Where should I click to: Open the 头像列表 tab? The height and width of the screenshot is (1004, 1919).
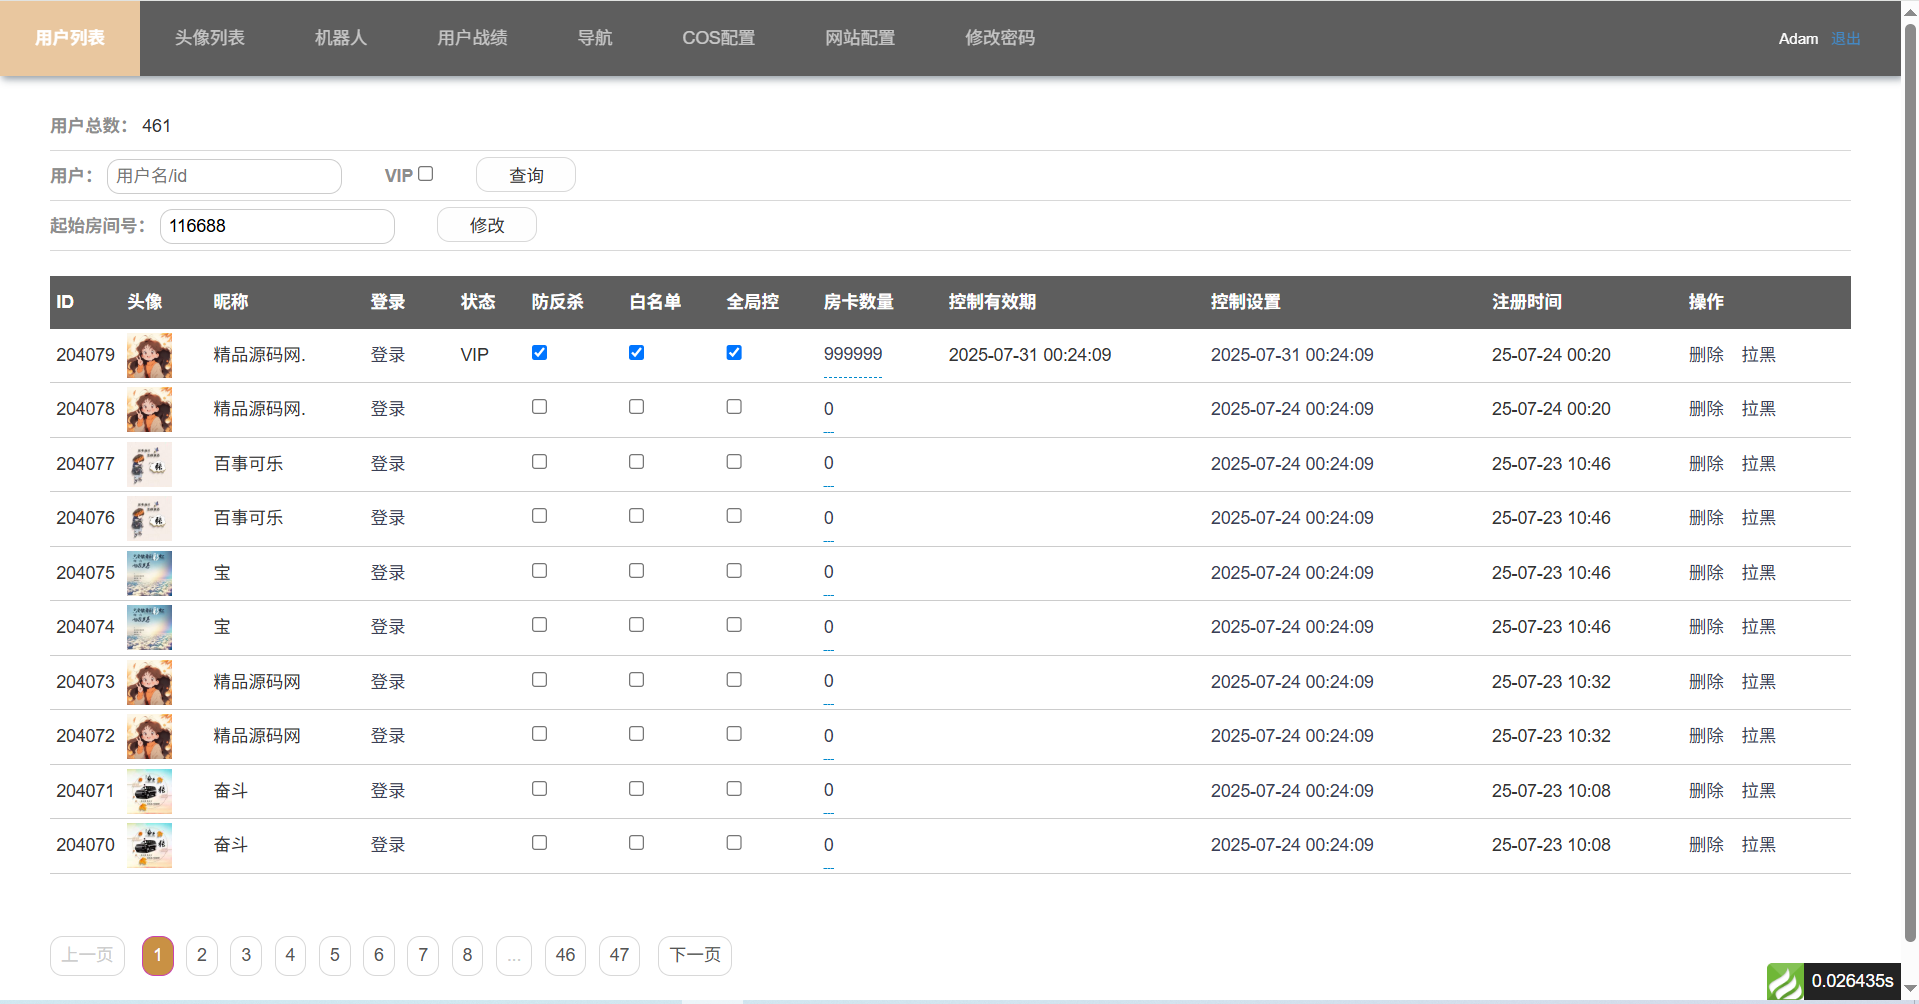[x=209, y=38]
